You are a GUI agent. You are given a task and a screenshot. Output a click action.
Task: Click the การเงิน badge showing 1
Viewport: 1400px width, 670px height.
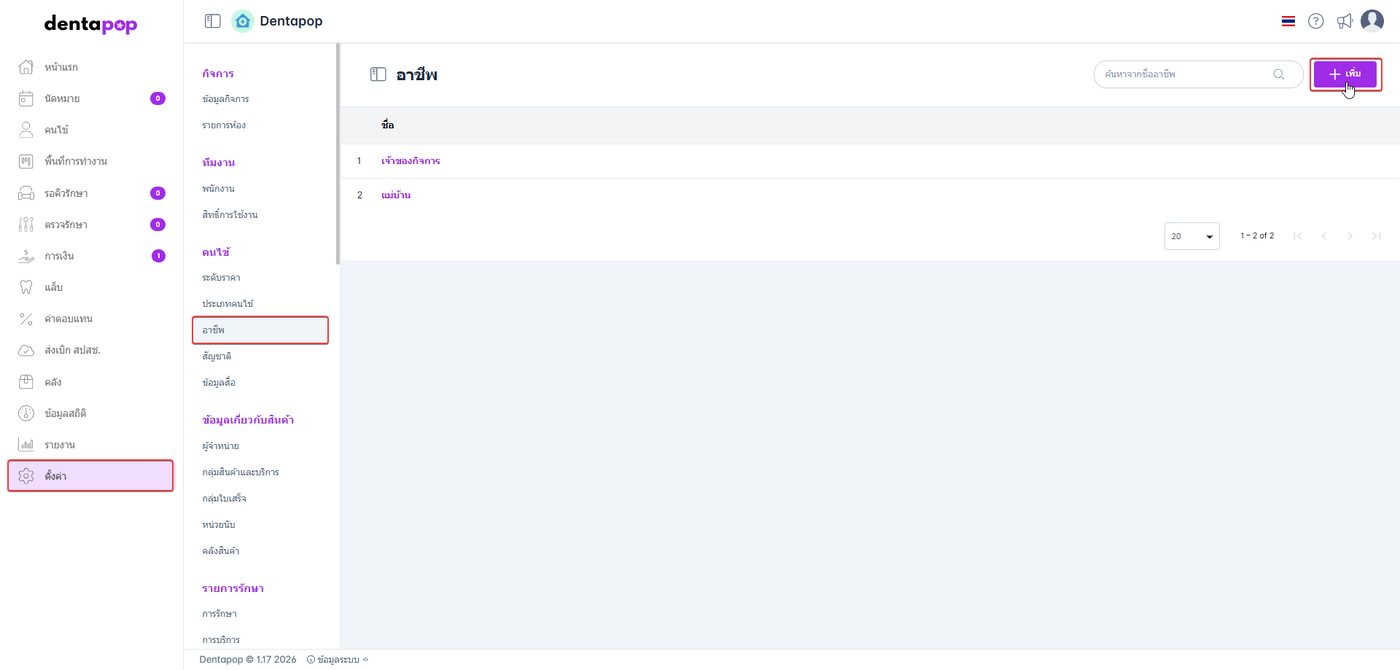click(x=158, y=256)
